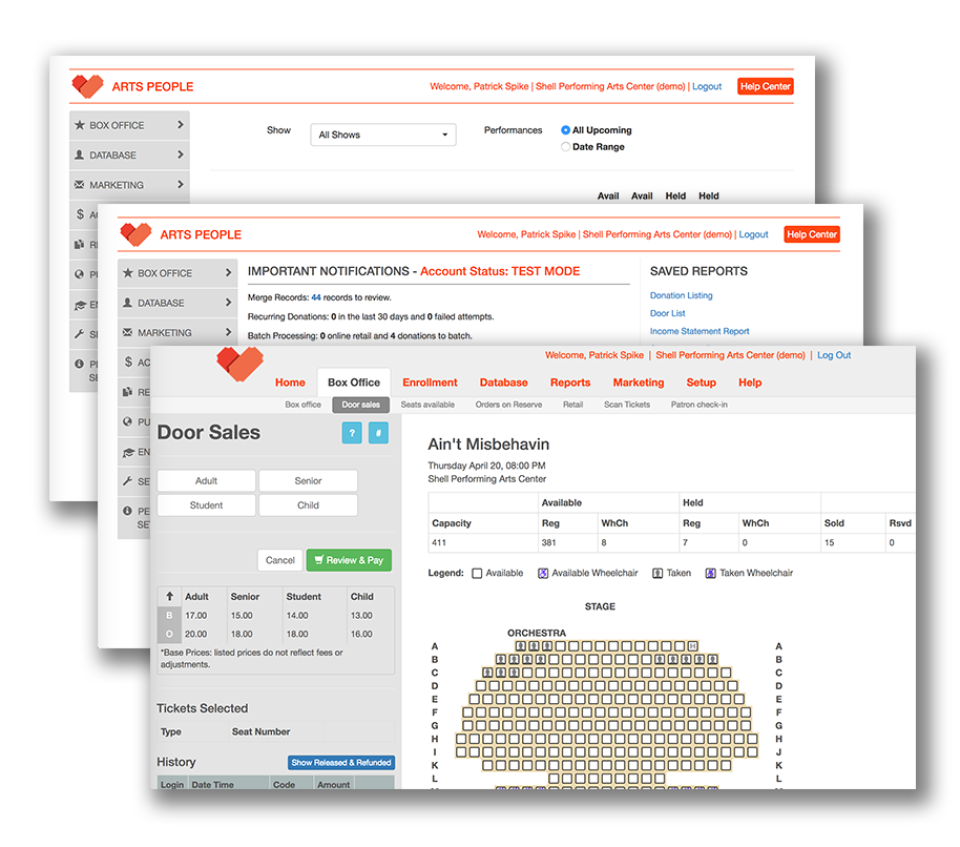Expand Database chevron in back window
Screen dimensions: 960x847
180,154
